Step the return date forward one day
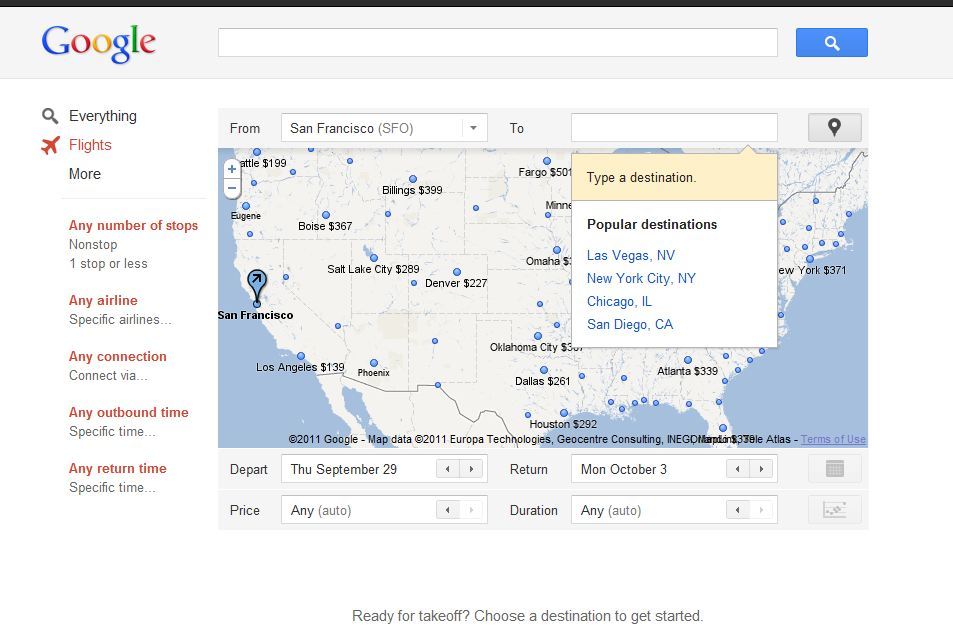This screenshot has width=953, height=638. pyautogui.click(x=761, y=469)
